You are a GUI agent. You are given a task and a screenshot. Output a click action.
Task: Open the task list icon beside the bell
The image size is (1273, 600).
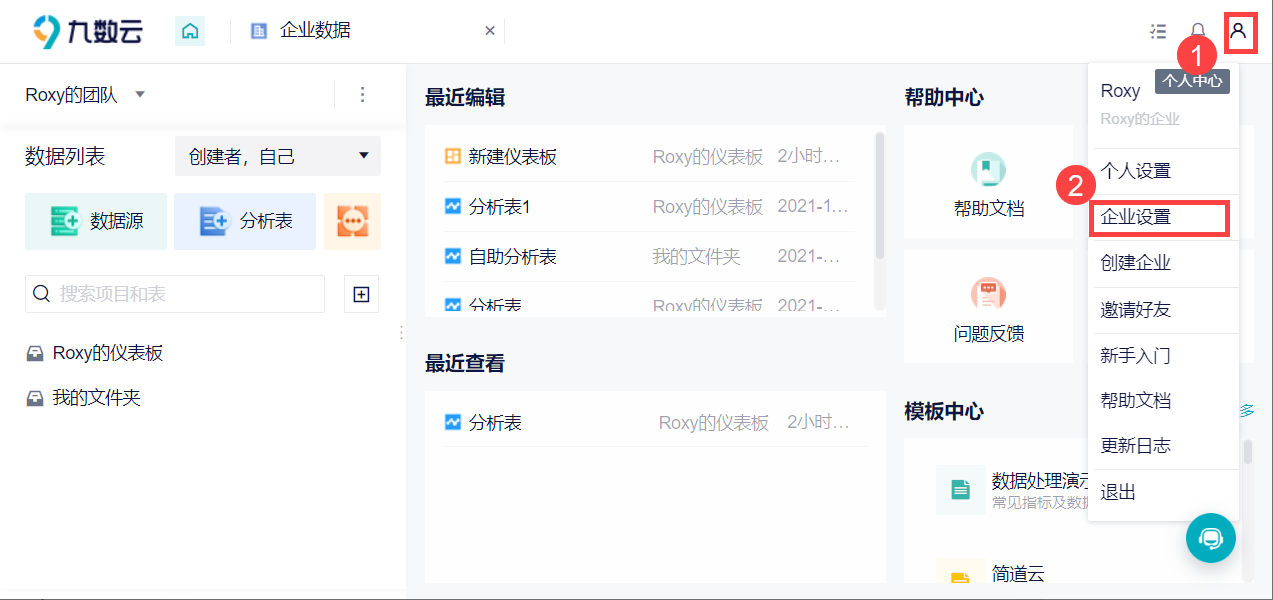[x=1158, y=32]
